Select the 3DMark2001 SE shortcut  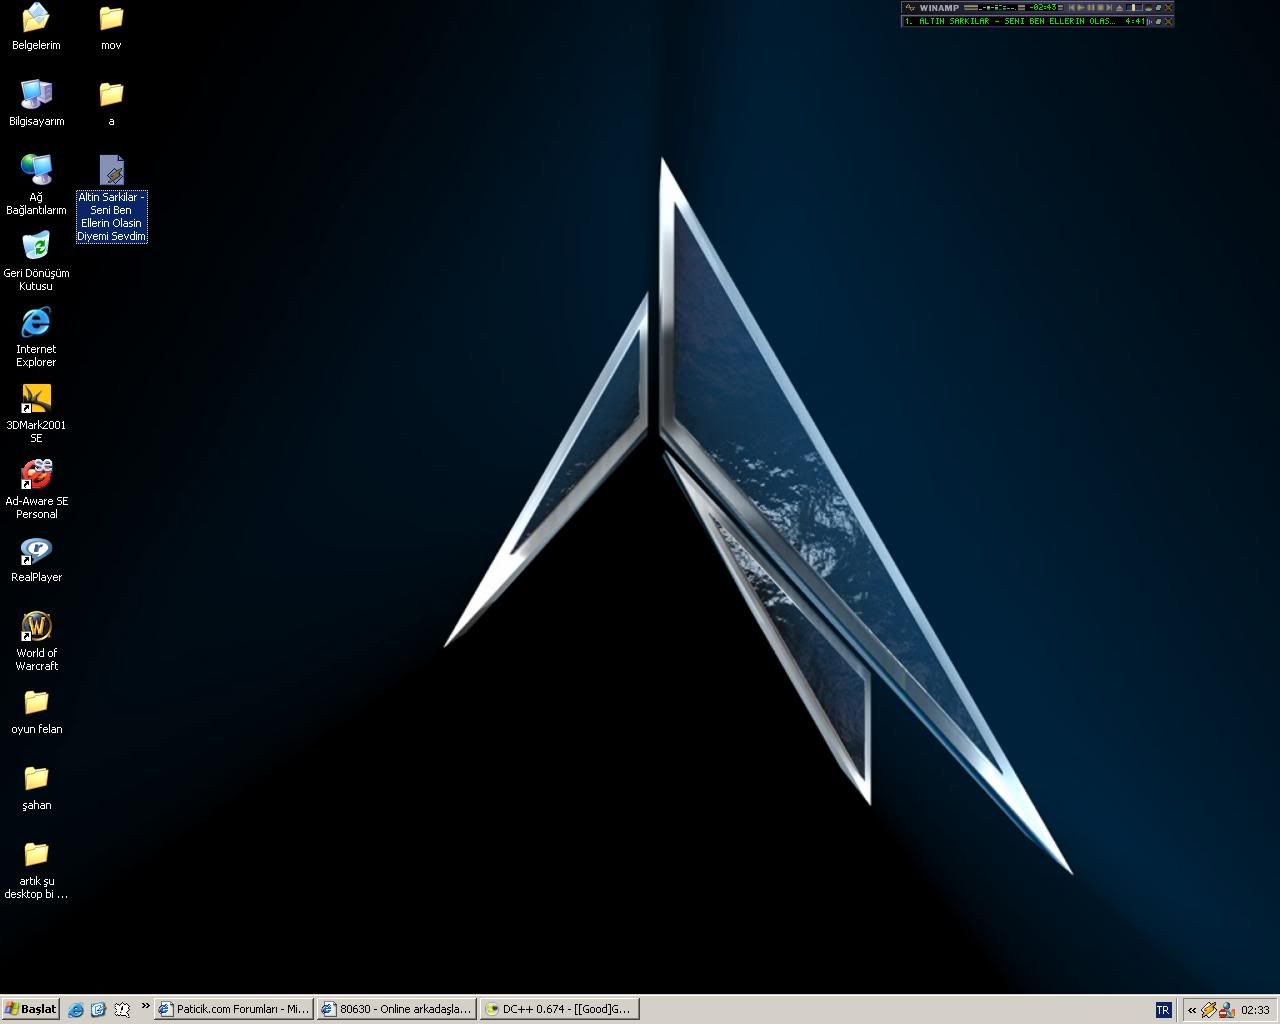click(x=36, y=413)
